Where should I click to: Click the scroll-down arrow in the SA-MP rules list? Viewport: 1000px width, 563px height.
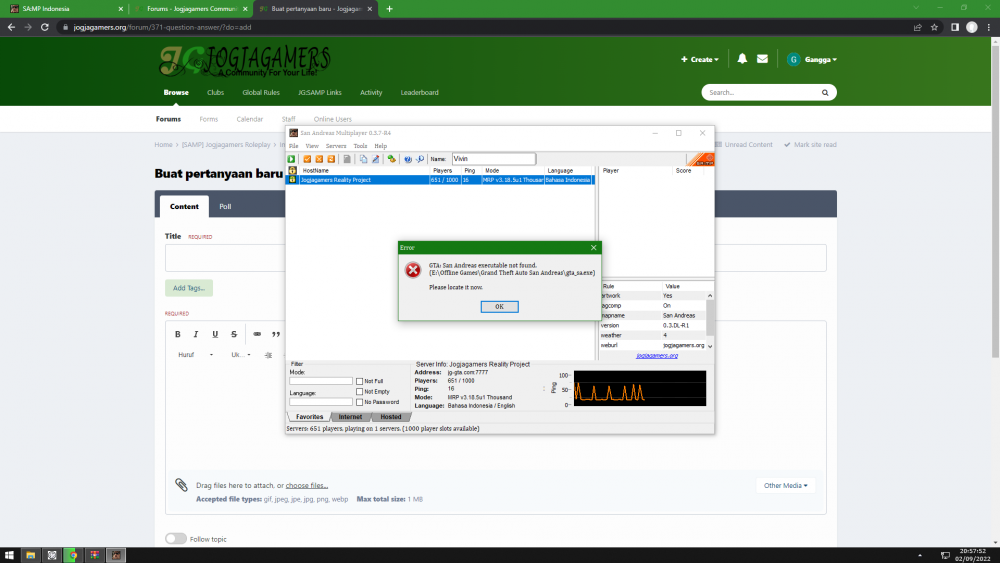pyautogui.click(x=710, y=346)
